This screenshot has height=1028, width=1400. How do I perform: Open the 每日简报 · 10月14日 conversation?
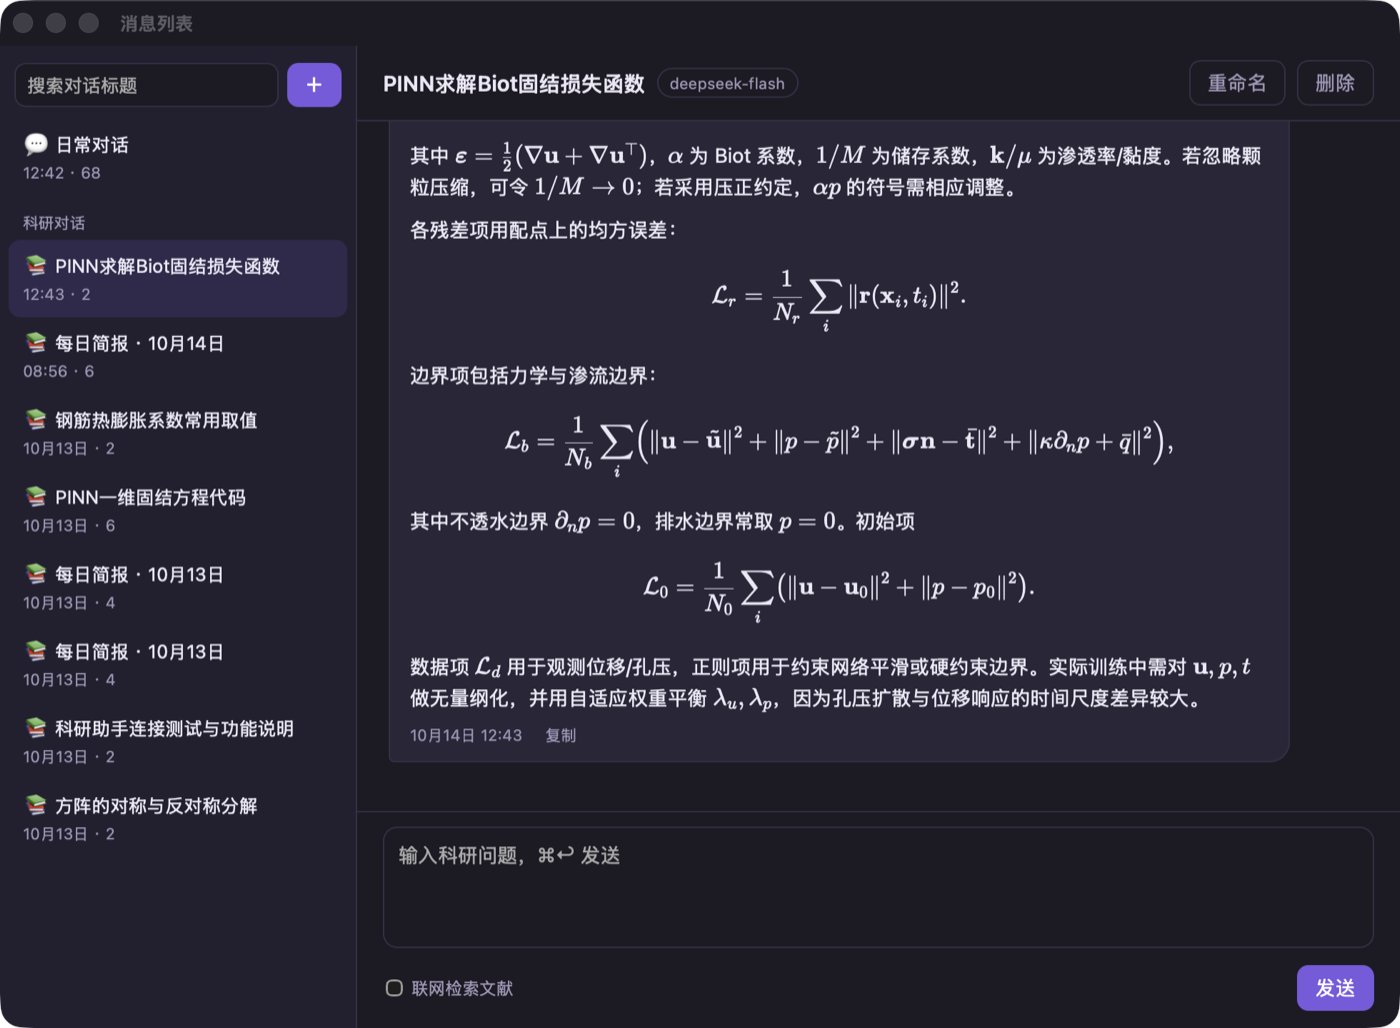tap(178, 356)
